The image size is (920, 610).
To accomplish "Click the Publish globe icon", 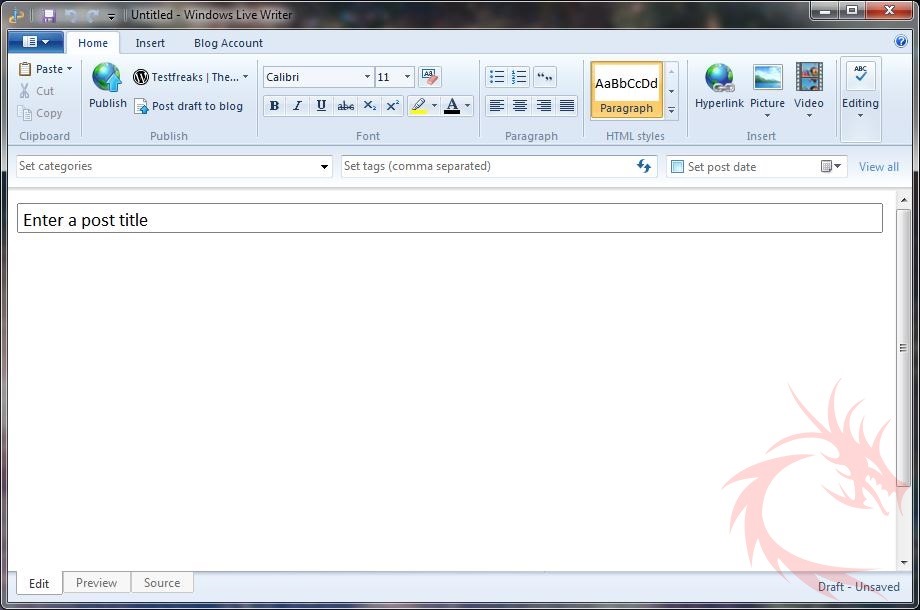I will pos(107,78).
